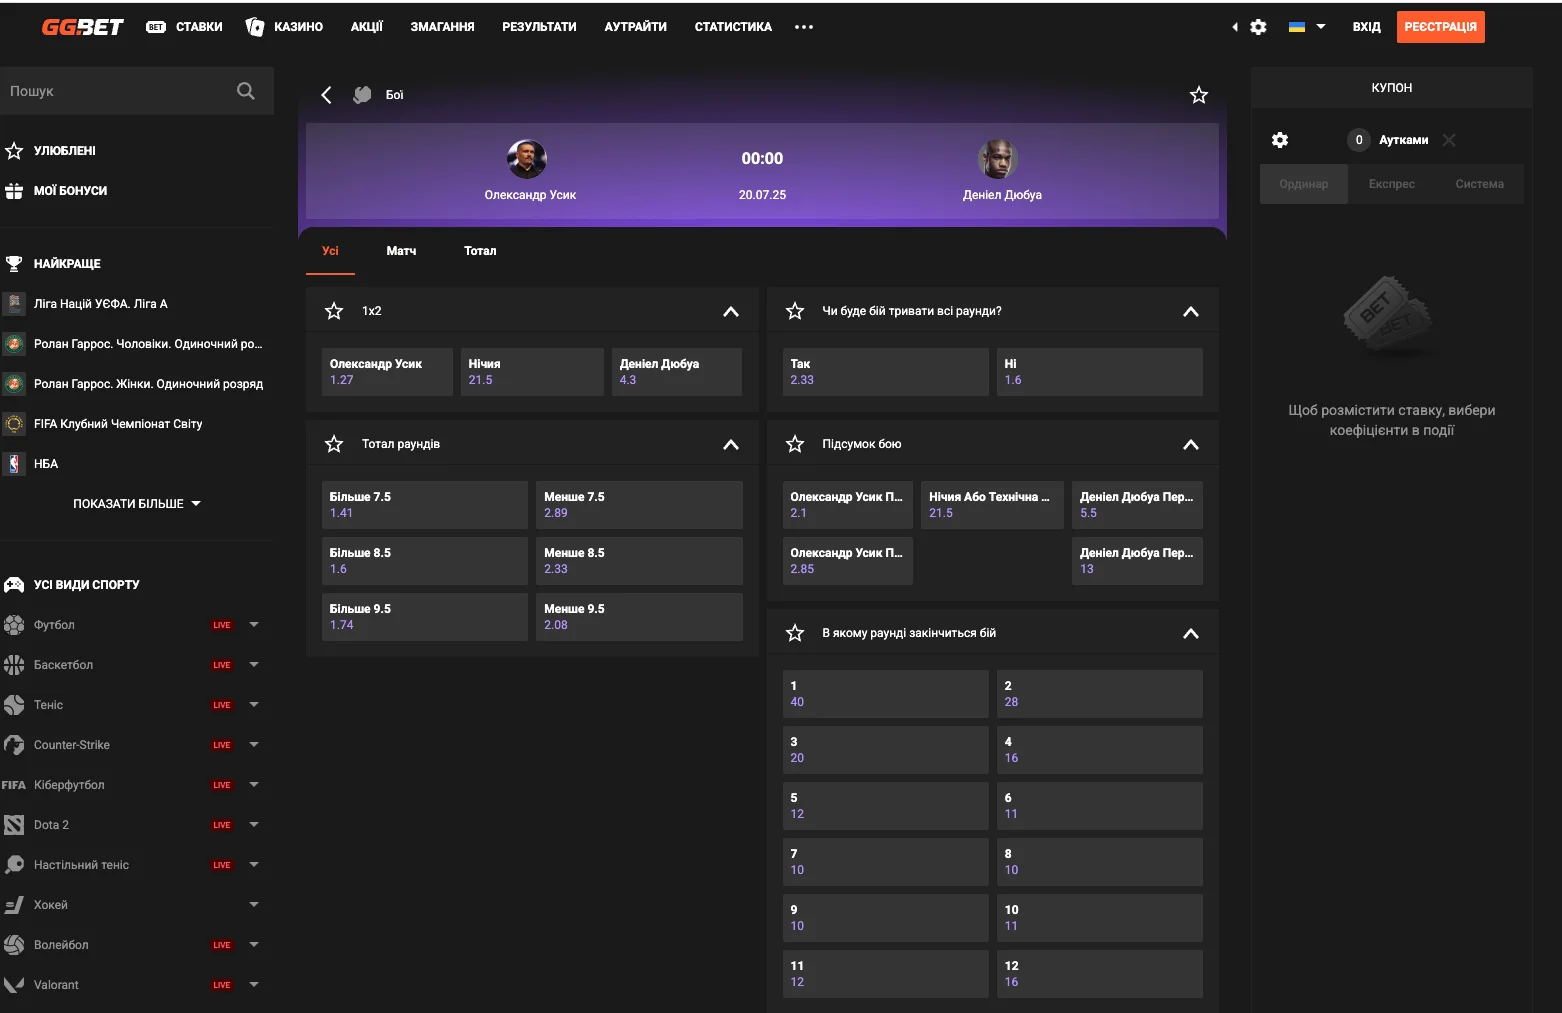Viewport: 1562px width, 1013px height.
Task: Click Деніел Дюбуа fighter avatar
Action: coord(997,159)
